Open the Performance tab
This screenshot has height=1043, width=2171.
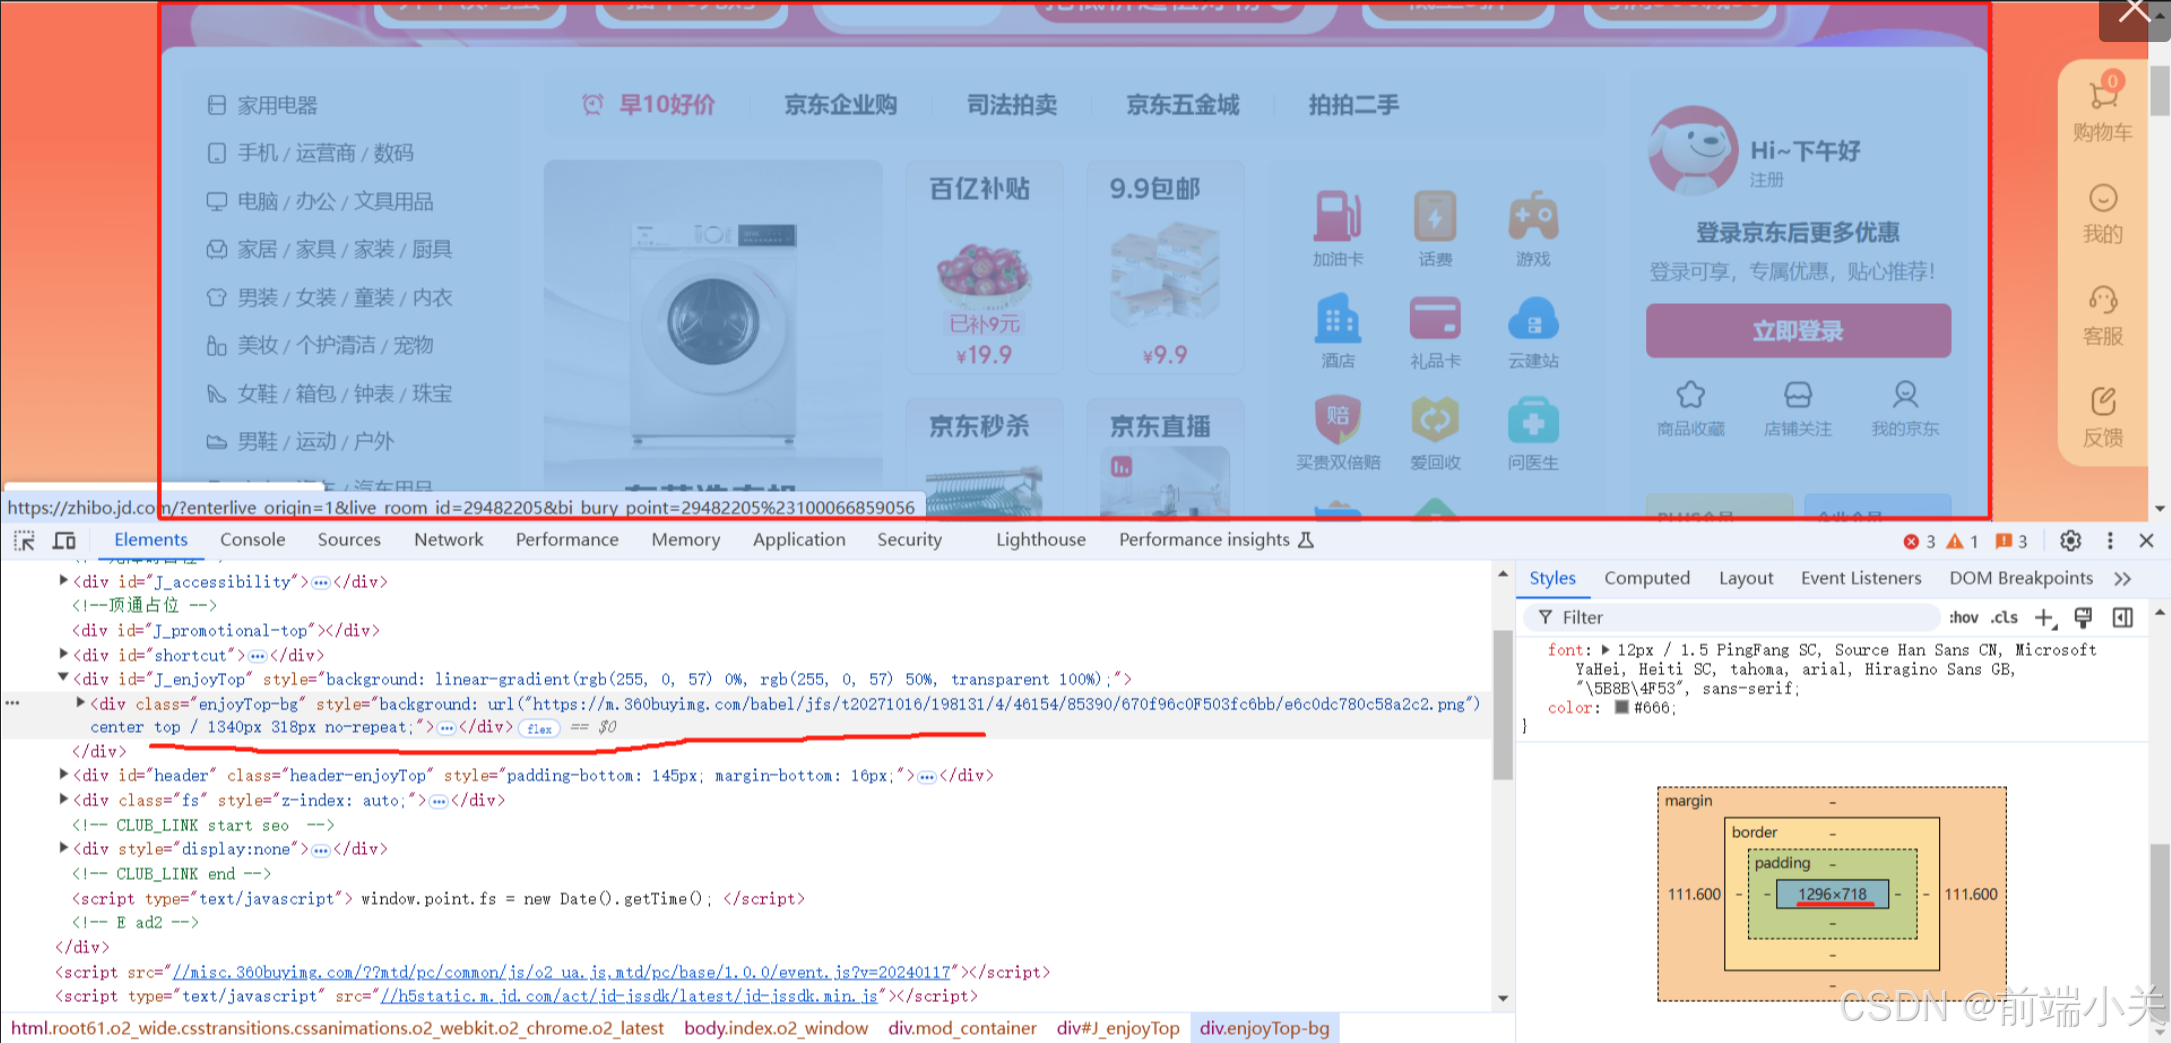point(567,540)
